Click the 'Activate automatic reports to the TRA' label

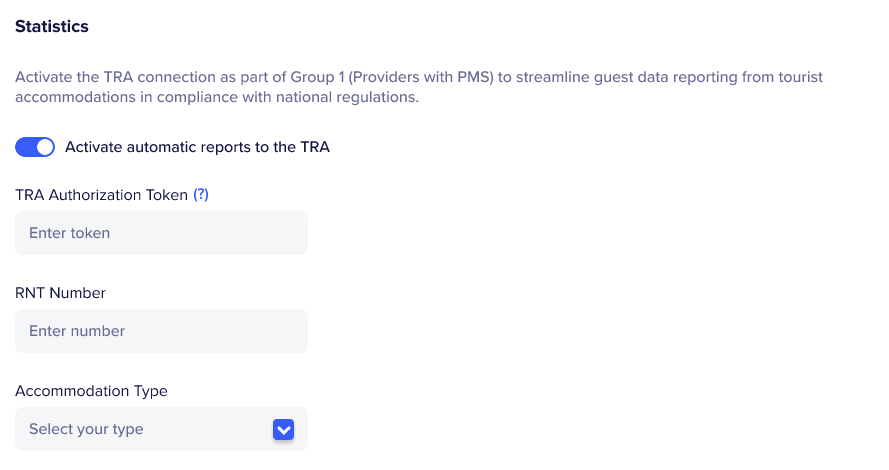(x=197, y=147)
